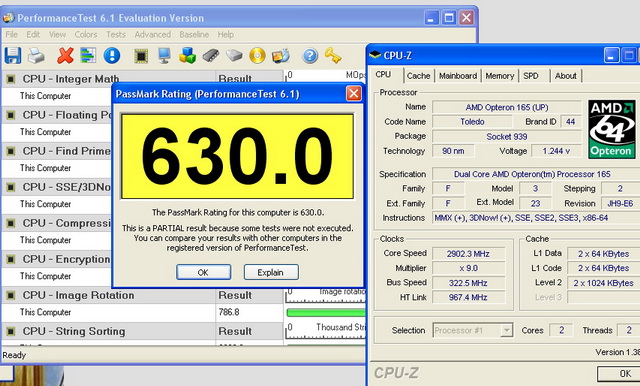The width and height of the screenshot is (640, 386).
Task: Click the Image Rotation green result bar
Action: pyautogui.click(x=326, y=313)
